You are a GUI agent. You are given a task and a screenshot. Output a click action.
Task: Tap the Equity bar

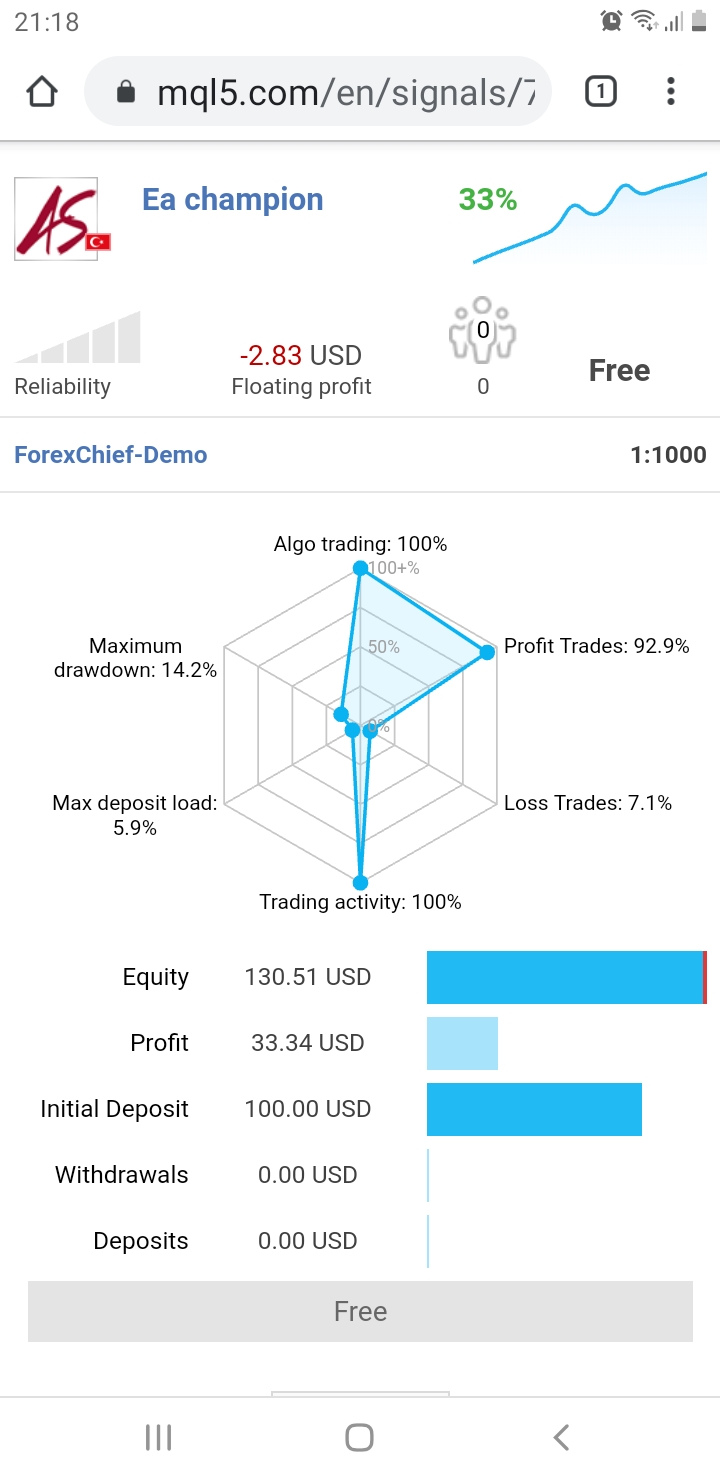[566, 977]
